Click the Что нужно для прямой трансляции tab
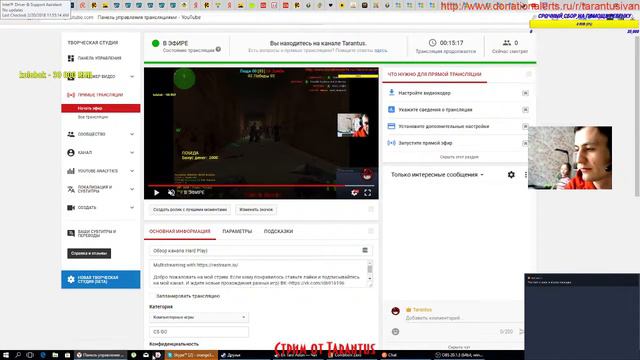640x360 pixels. (434, 74)
